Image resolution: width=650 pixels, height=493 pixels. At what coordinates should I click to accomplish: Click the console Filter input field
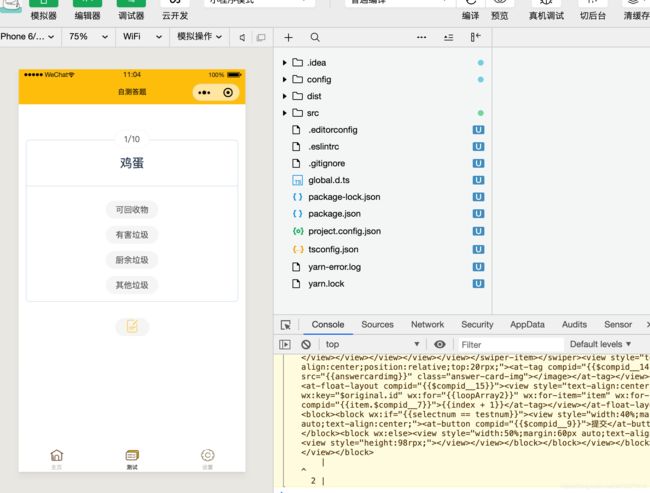(x=510, y=345)
